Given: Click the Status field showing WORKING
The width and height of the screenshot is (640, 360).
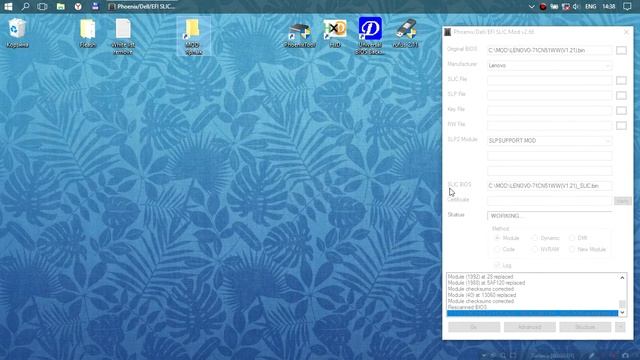Looking at the screenshot, I should [549, 216].
